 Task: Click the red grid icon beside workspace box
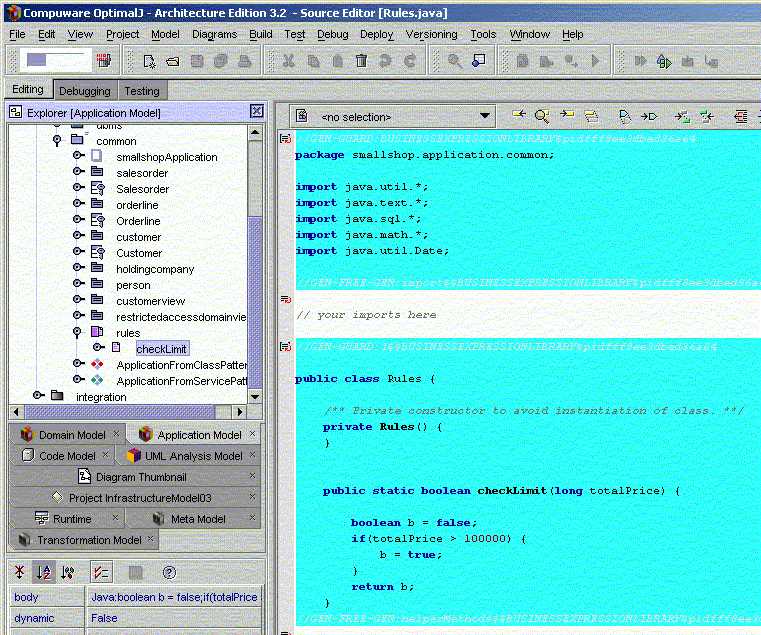coord(103,60)
